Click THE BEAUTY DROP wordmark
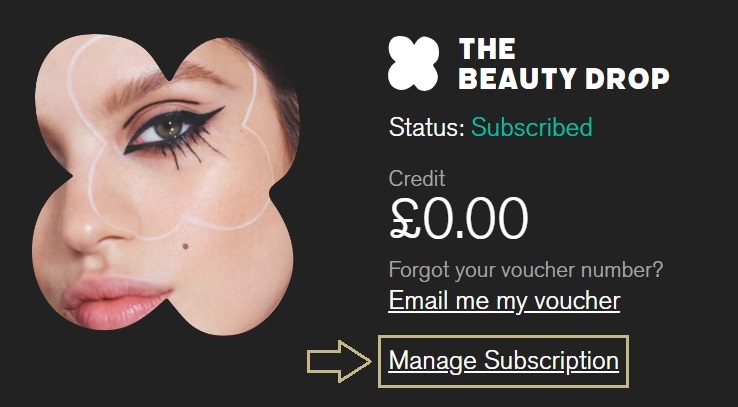This screenshot has width=738, height=407. point(563,64)
